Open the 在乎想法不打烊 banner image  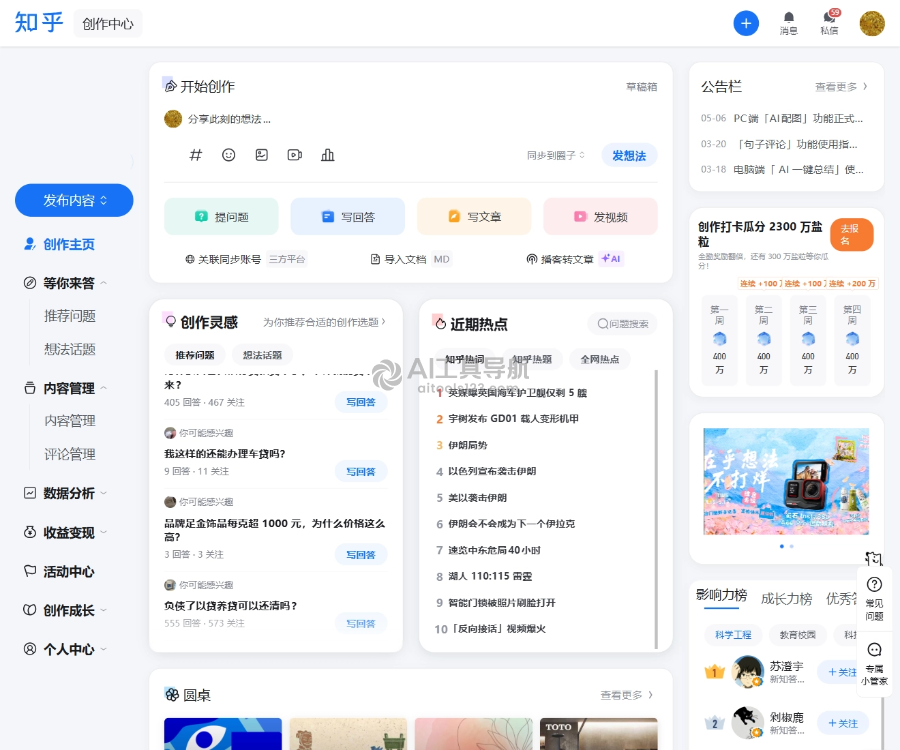[x=786, y=481]
